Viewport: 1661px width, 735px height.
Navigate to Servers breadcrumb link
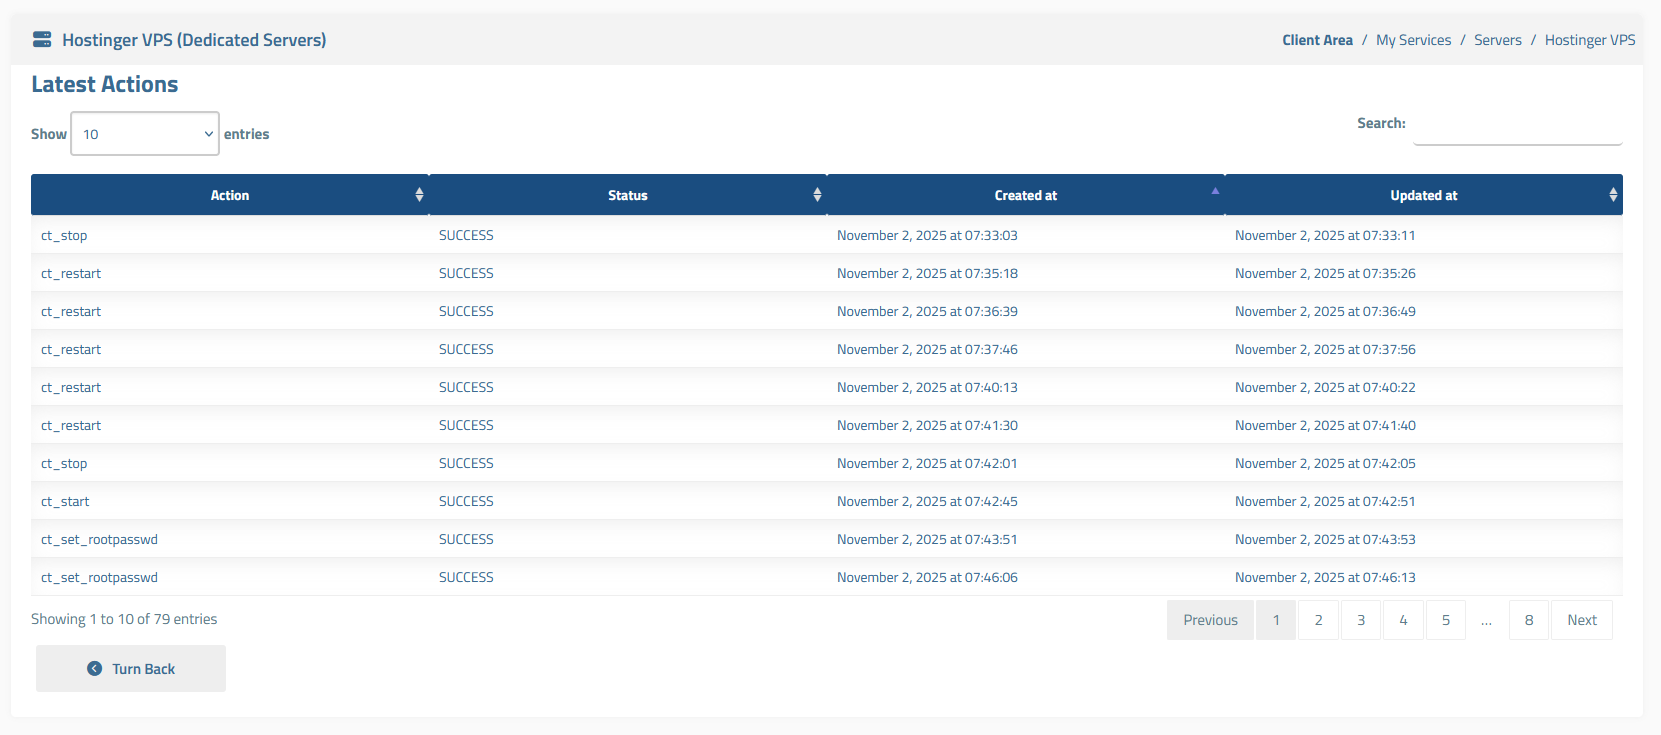(x=1497, y=40)
